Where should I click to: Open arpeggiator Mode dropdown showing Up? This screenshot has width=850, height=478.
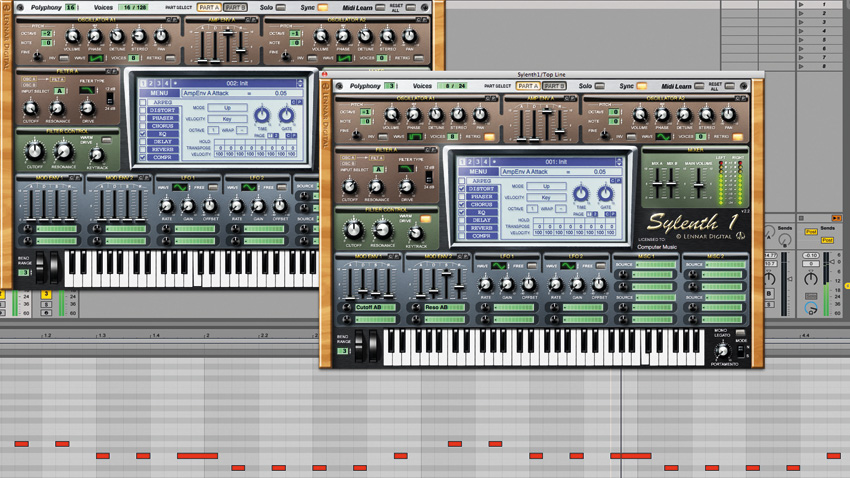546,186
